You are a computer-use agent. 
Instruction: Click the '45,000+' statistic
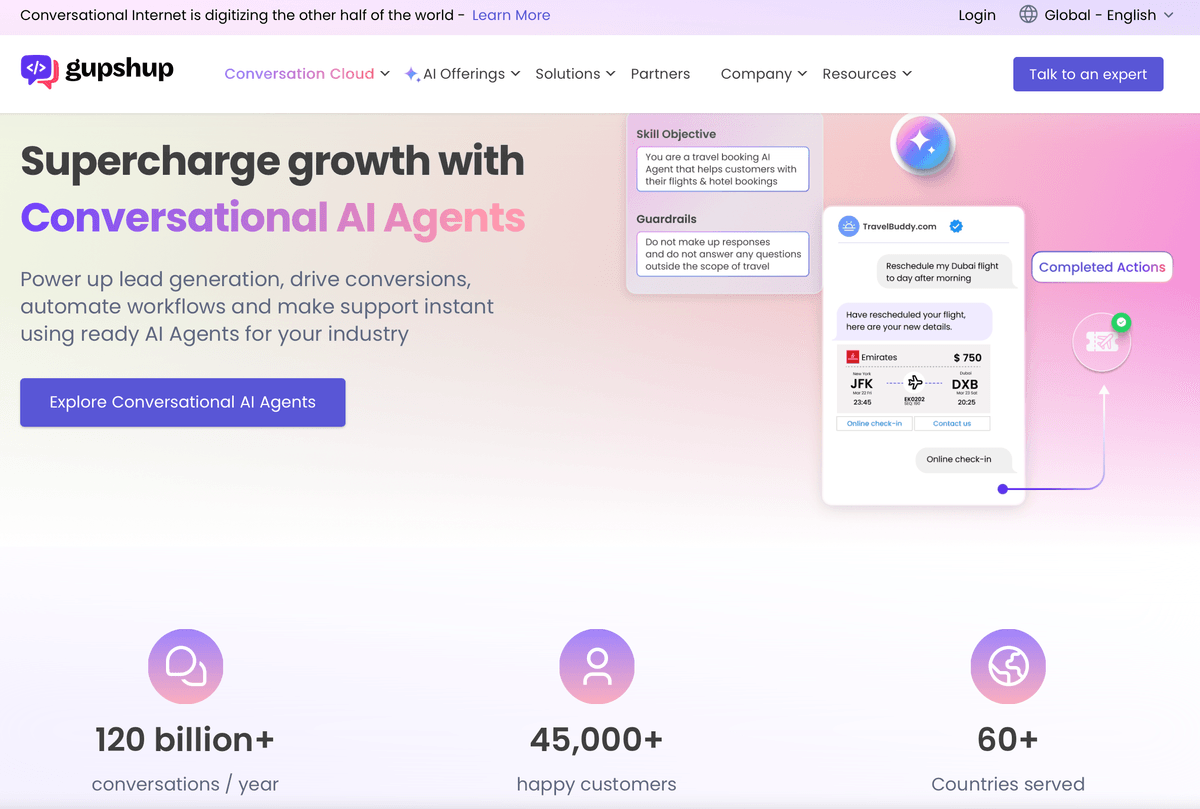(x=597, y=740)
